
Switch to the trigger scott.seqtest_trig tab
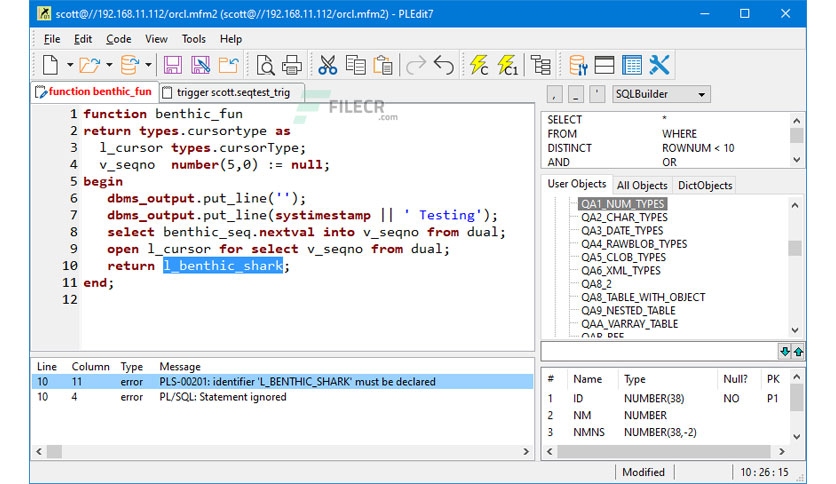click(x=232, y=93)
